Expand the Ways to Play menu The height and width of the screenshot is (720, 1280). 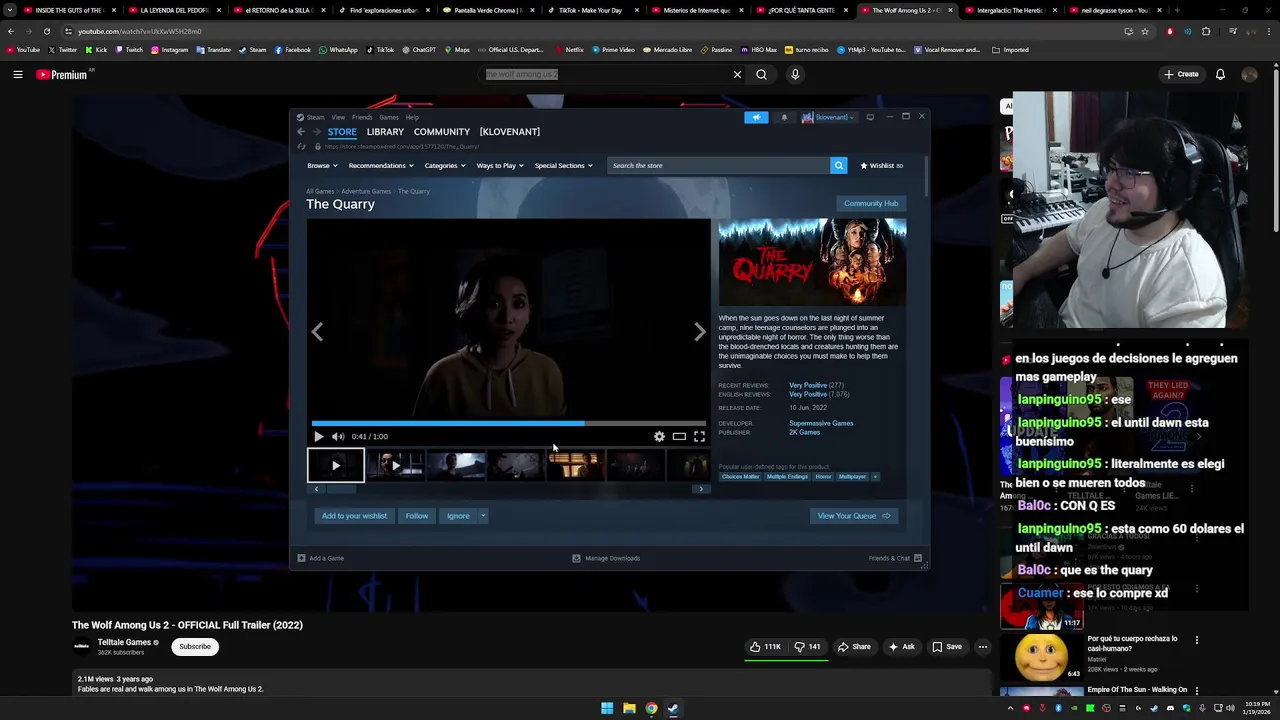pyautogui.click(x=500, y=165)
